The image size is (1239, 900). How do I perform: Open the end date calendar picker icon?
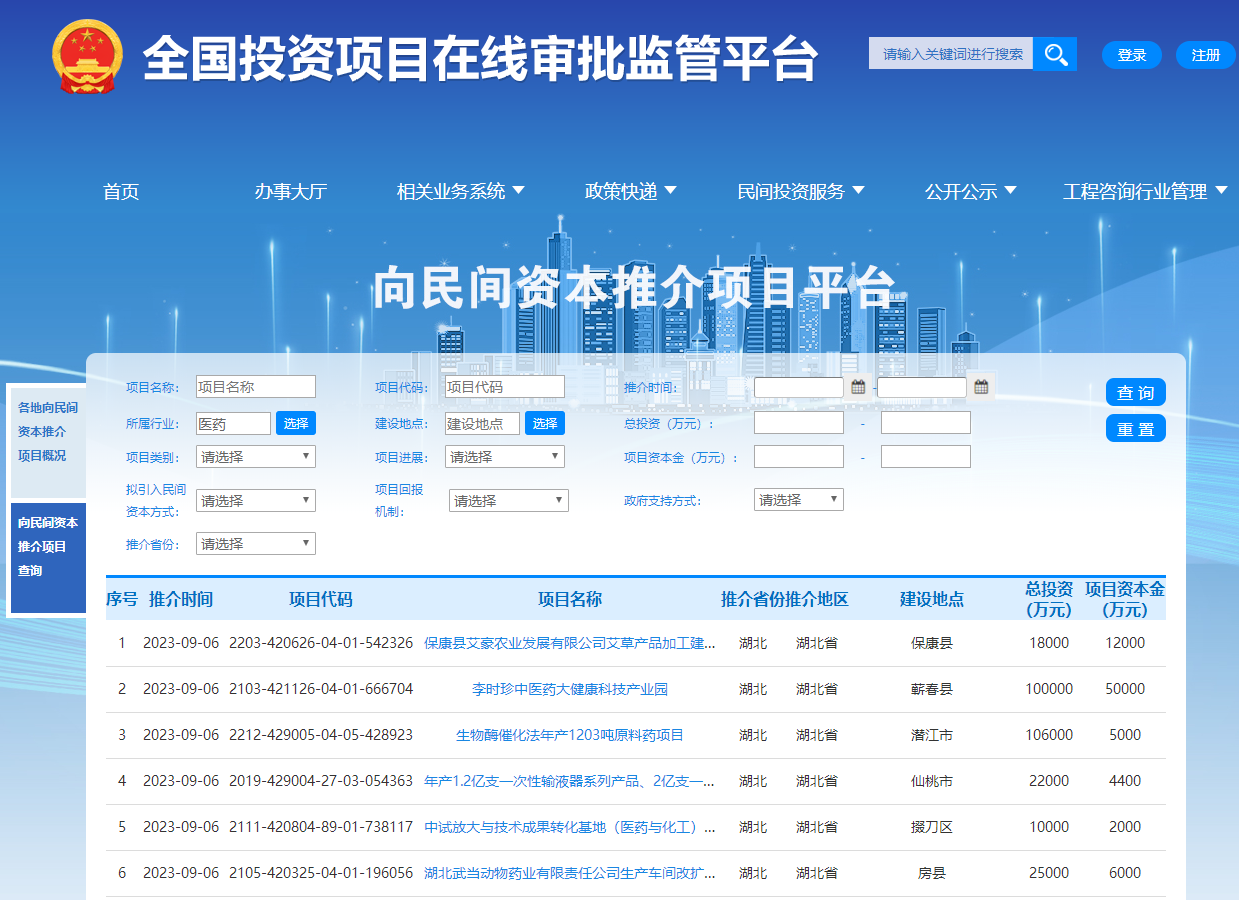[981, 387]
